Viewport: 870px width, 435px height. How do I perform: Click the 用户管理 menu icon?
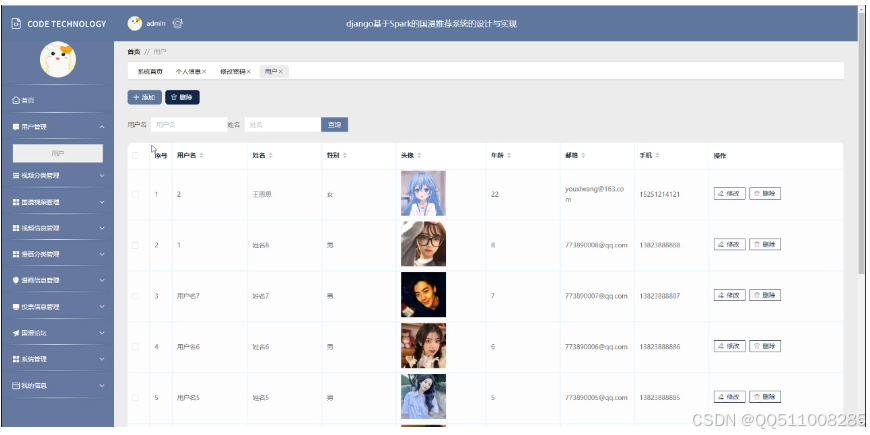pos(16,127)
